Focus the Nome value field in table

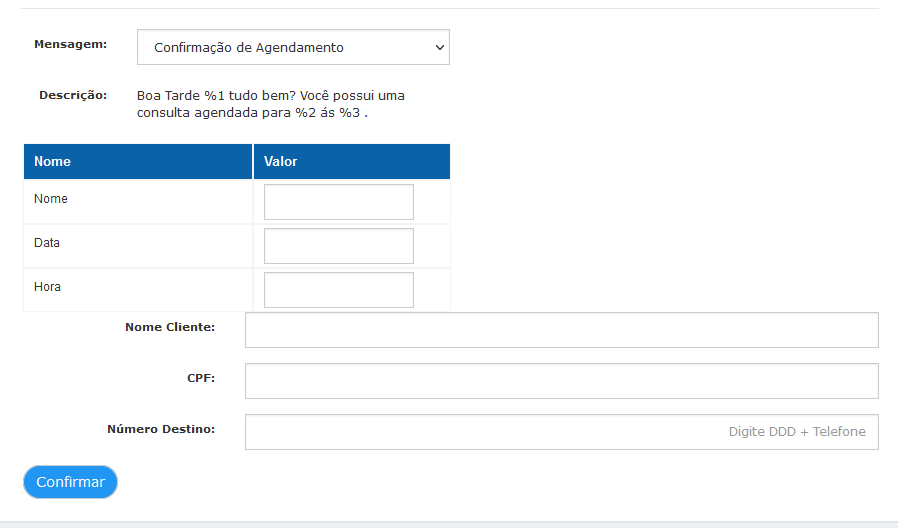pyautogui.click(x=338, y=202)
